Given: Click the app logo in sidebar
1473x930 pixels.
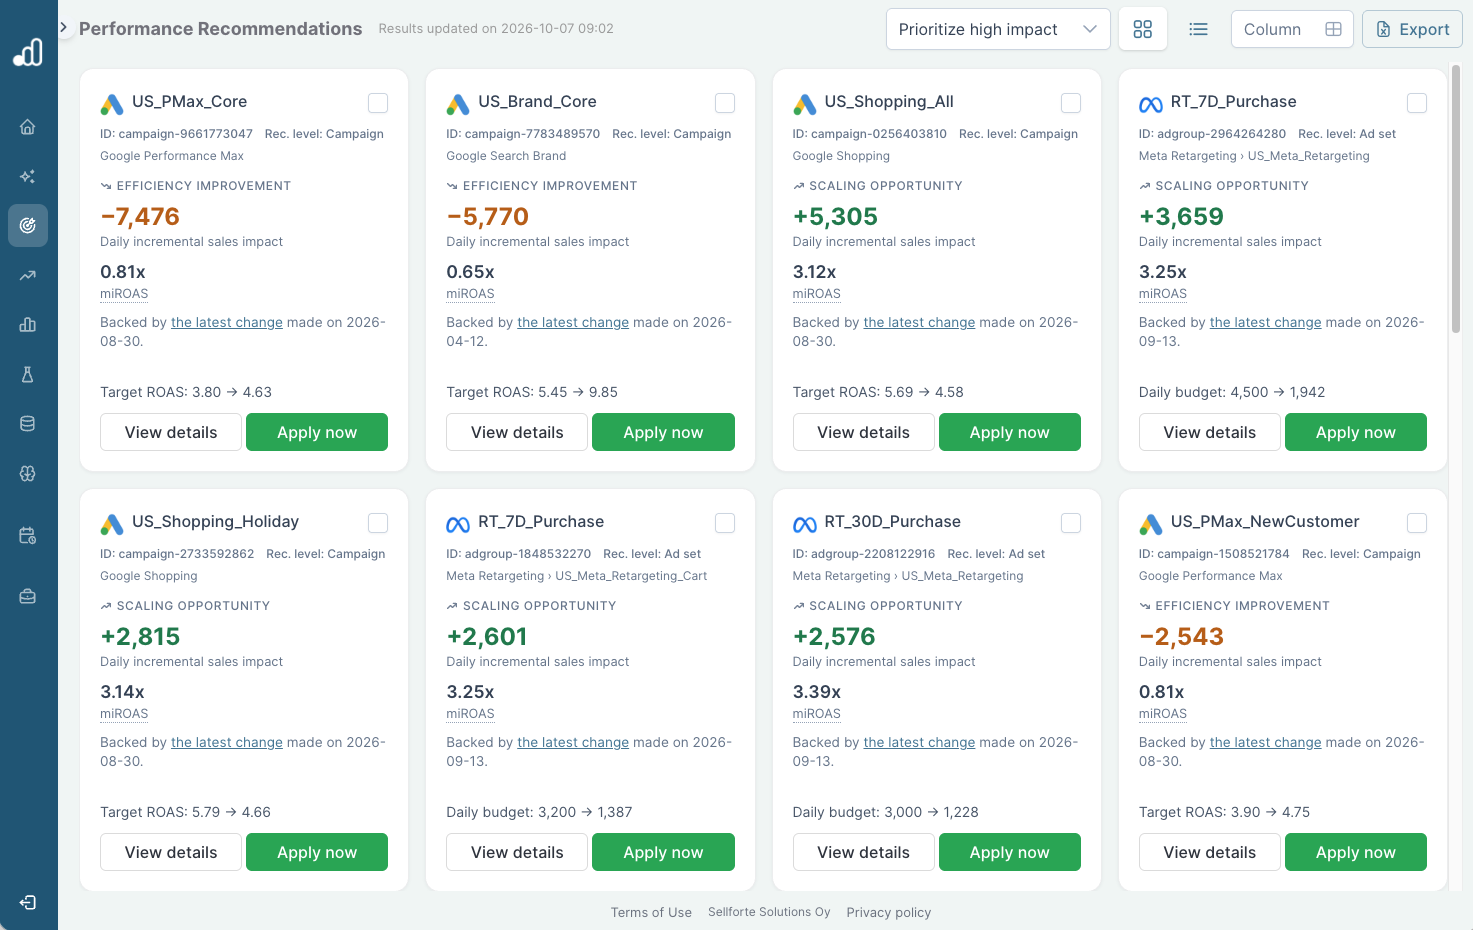Looking at the screenshot, I should [x=28, y=52].
